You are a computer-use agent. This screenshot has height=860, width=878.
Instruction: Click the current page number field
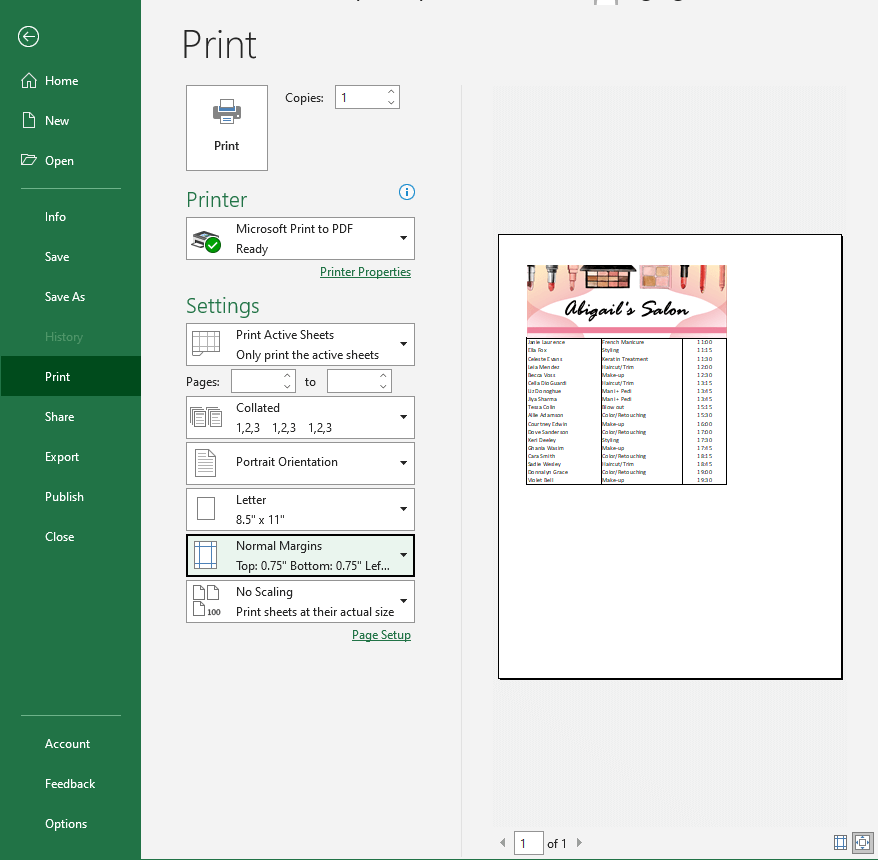528,843
